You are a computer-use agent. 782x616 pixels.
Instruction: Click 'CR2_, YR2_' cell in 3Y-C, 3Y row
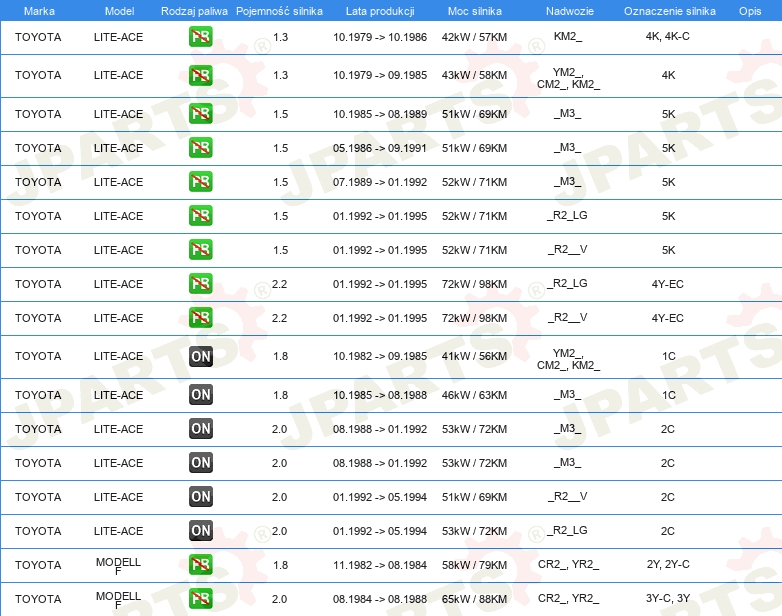tap(569, 598)
